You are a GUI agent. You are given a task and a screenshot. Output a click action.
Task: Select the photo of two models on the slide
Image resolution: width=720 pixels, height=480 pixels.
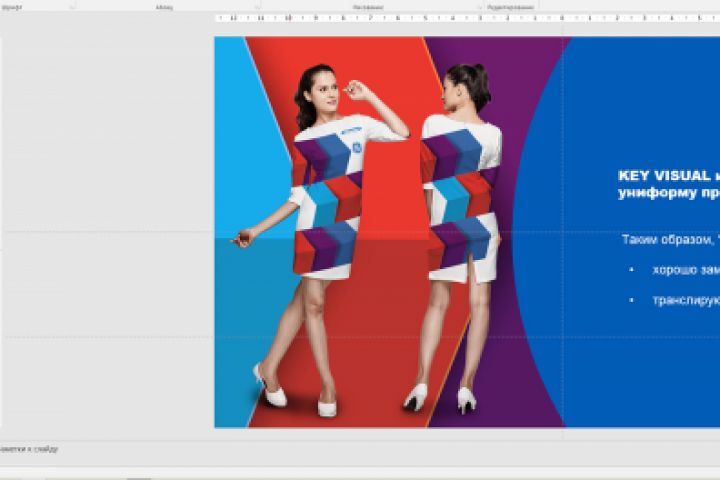coord(389,232)
